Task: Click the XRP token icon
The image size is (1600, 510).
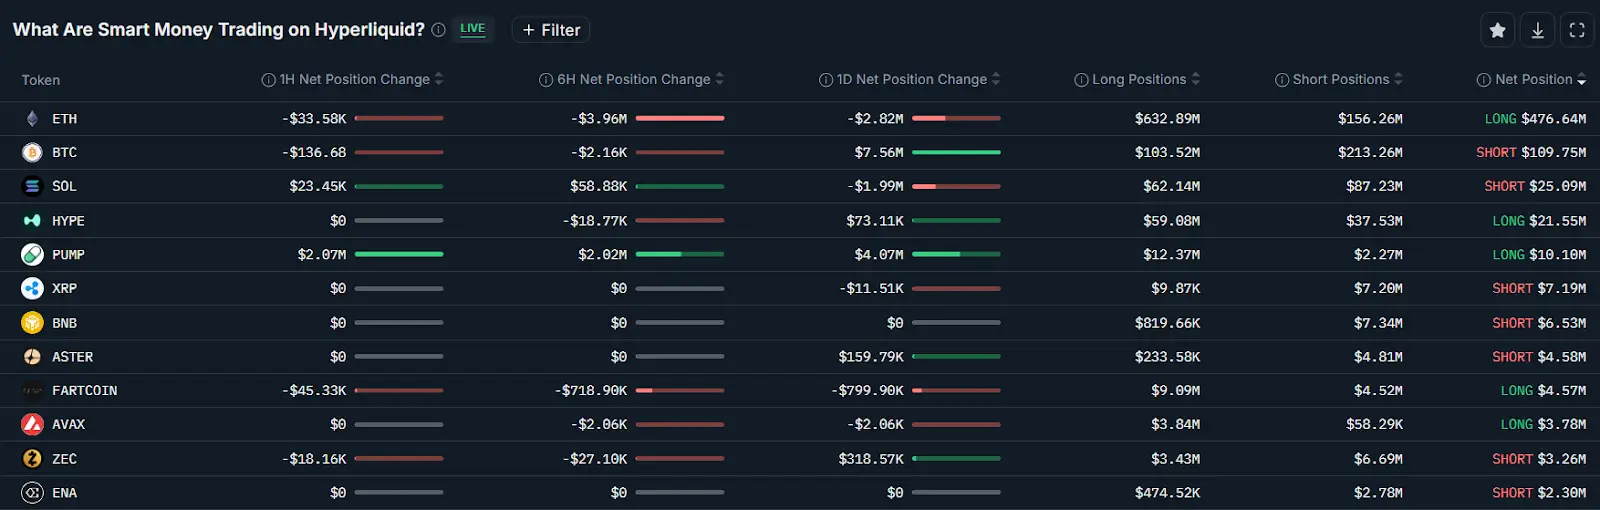Action: 32,289
